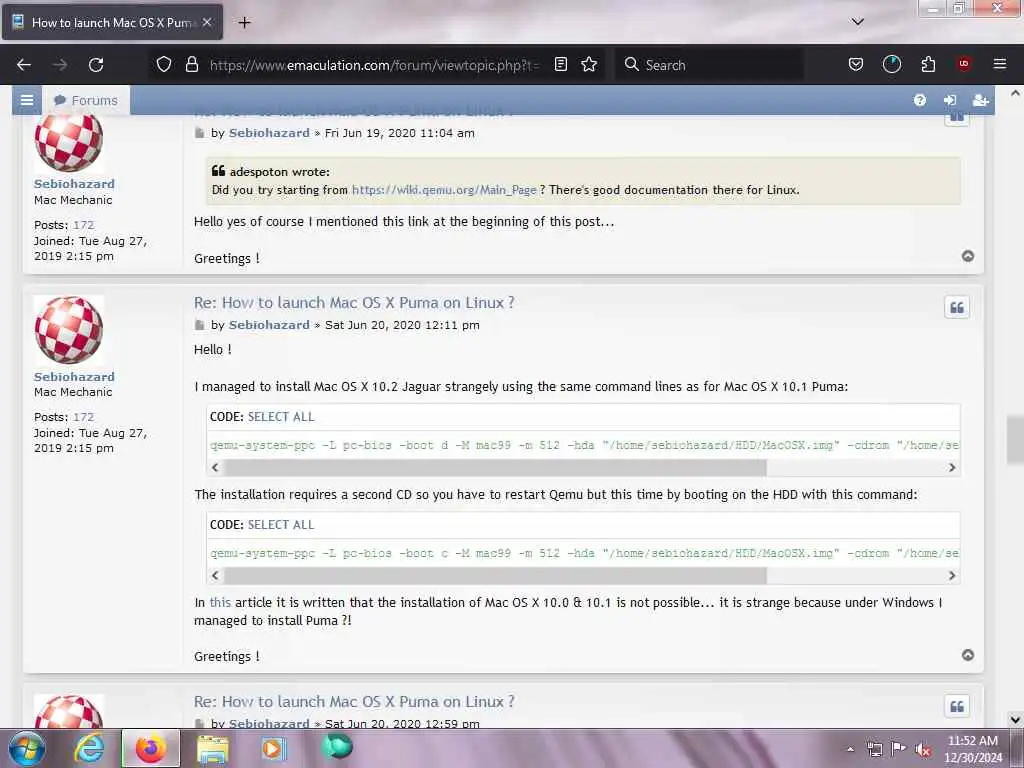Click the forum login icon
Viewport: 1024px width, 768px height.
pyautogui.click(x=950, y=100)
